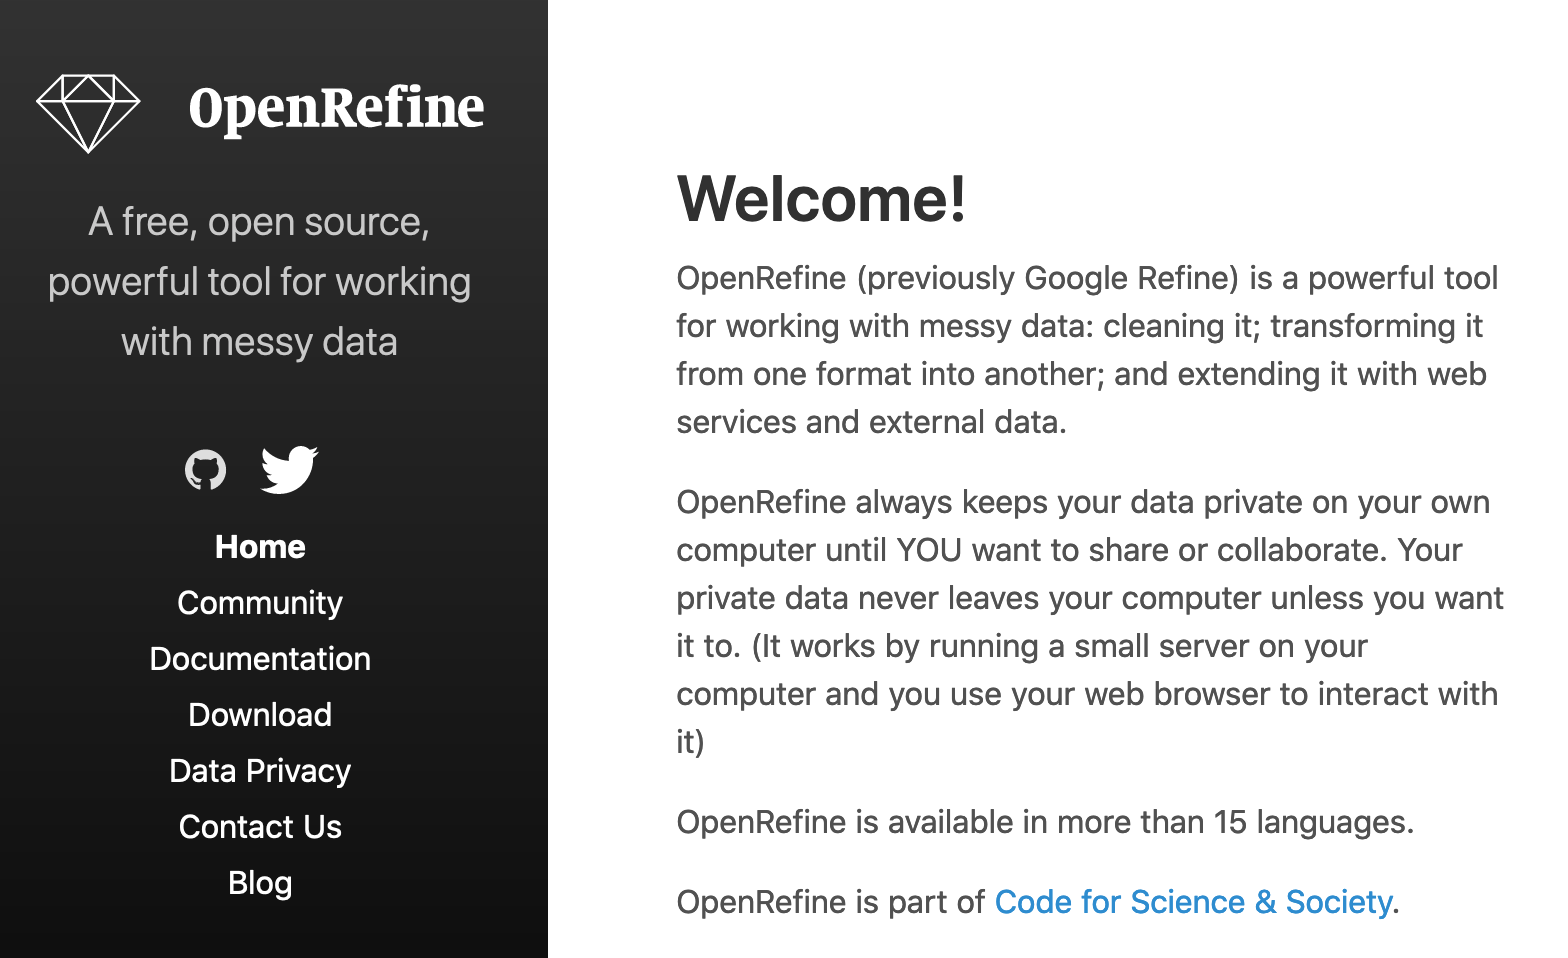Click the capitalized word YOU in text
1568x958 pixels.
(929, 550)
